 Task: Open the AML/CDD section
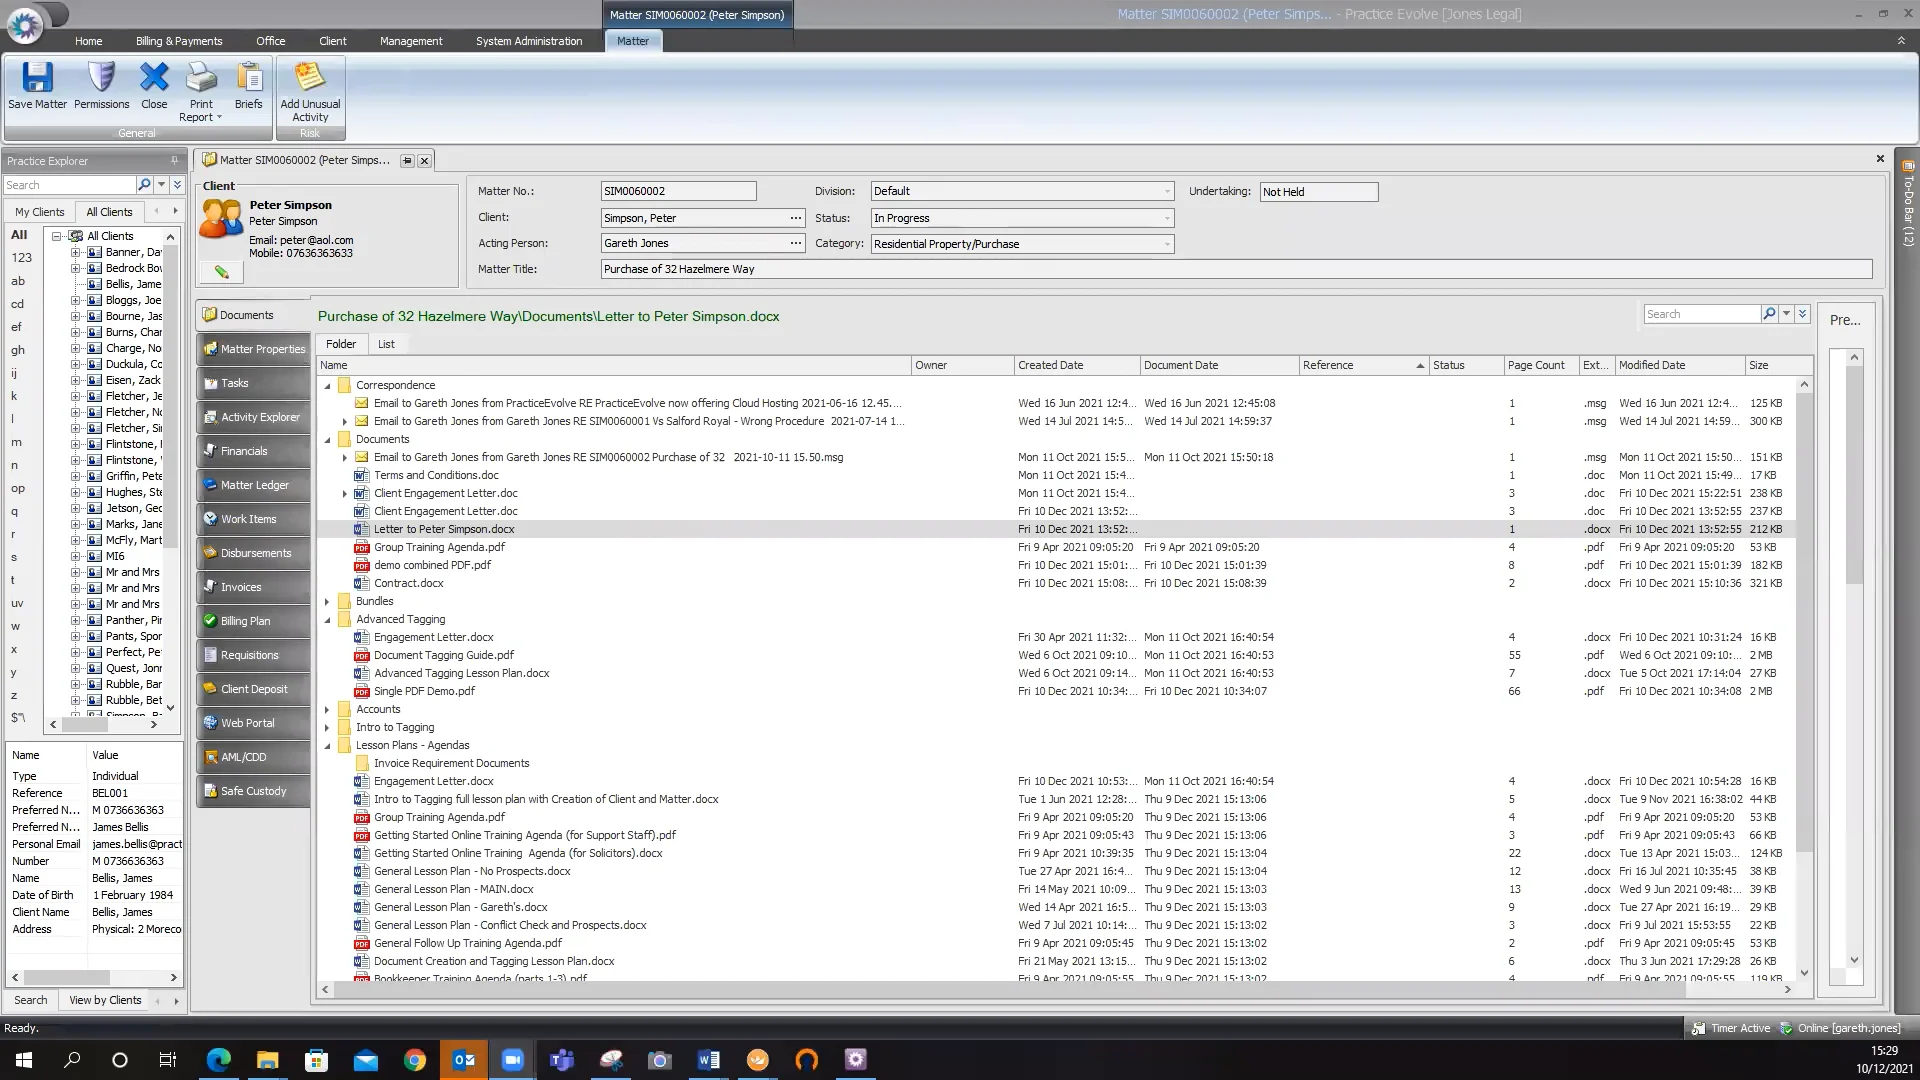(x=253, y=757)
